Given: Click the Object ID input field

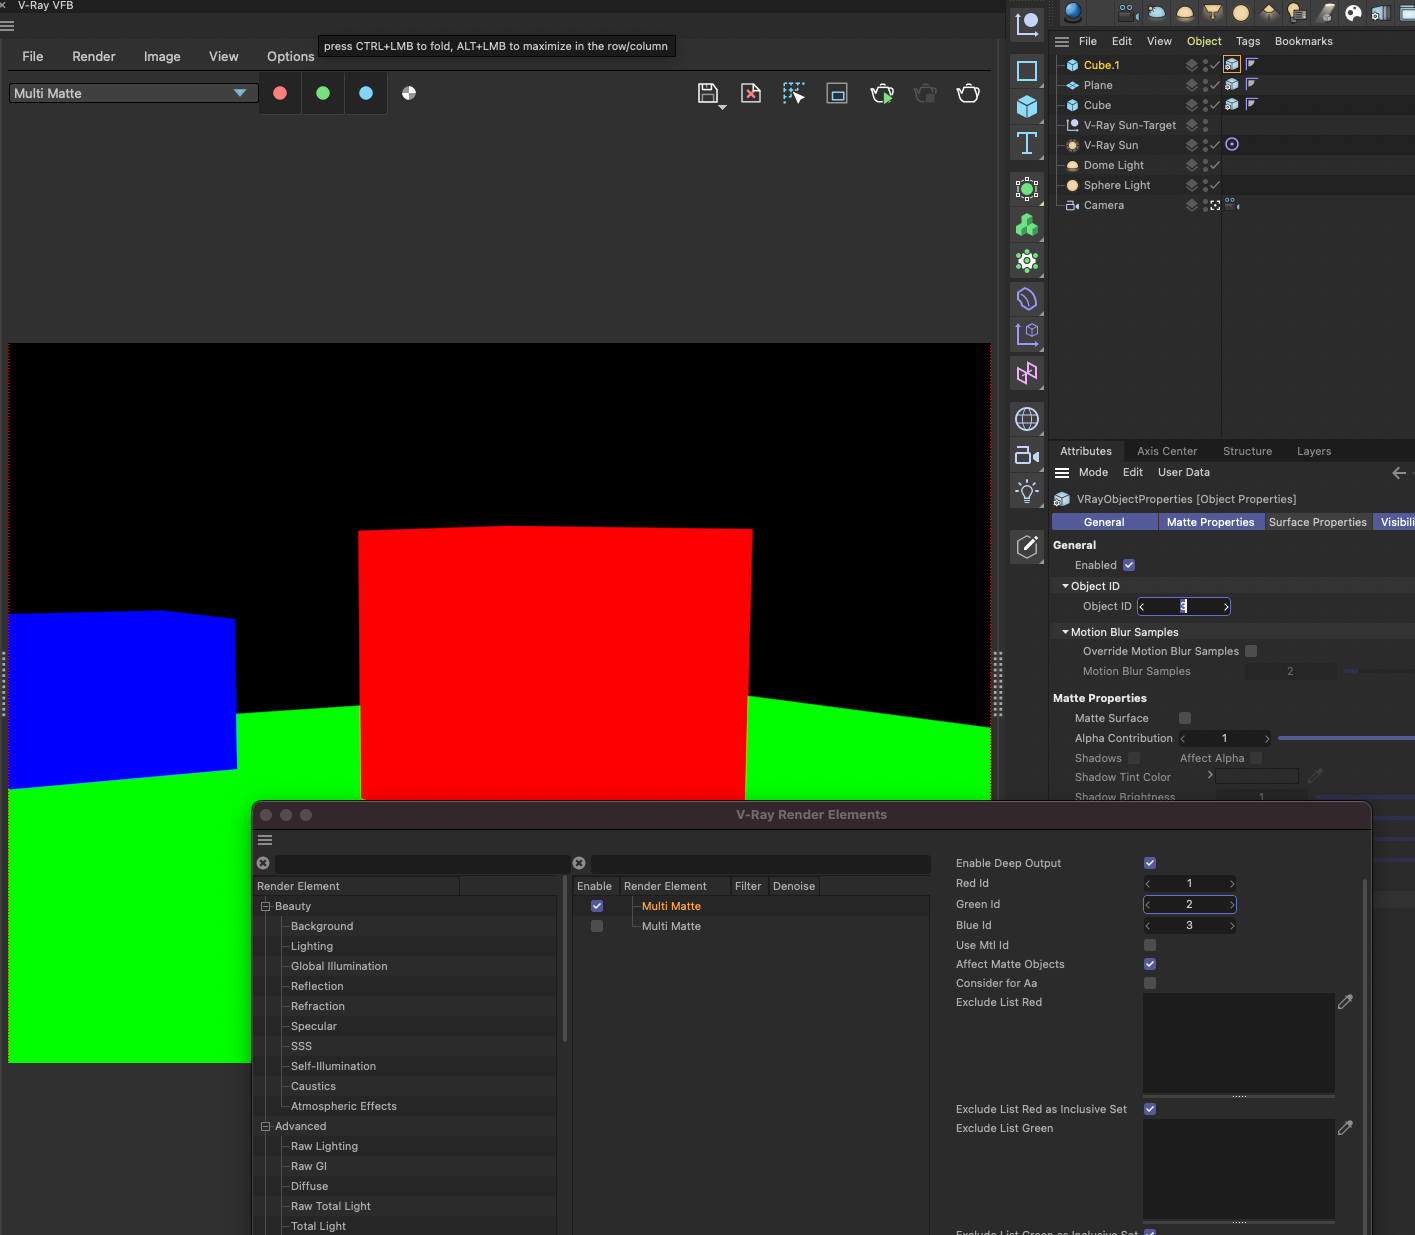Looking at the screenshot, I should coord(1184,607).
